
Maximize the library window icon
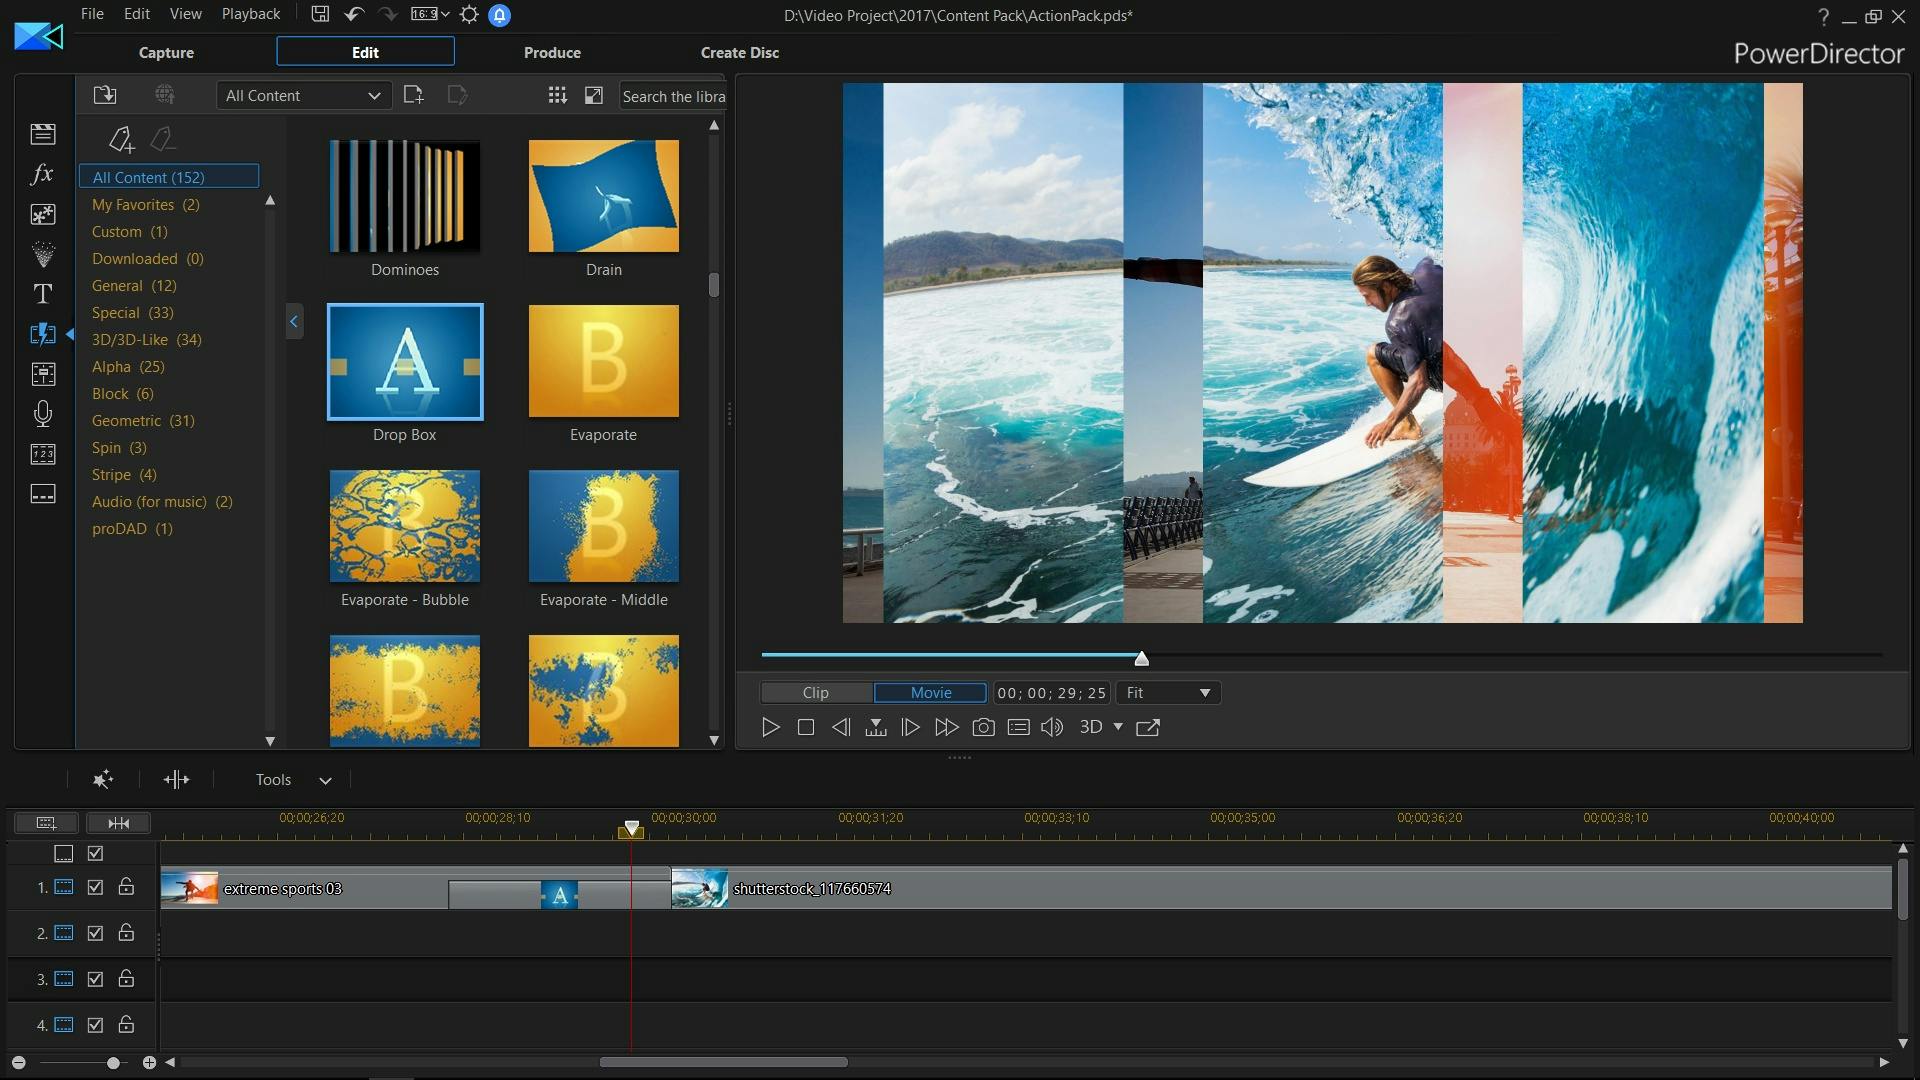pyautogui.click(x=594, y=95)
